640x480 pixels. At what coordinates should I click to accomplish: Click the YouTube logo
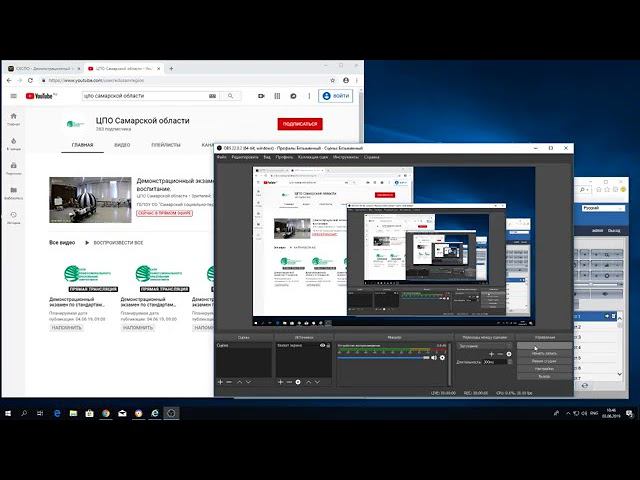point(41,96)
